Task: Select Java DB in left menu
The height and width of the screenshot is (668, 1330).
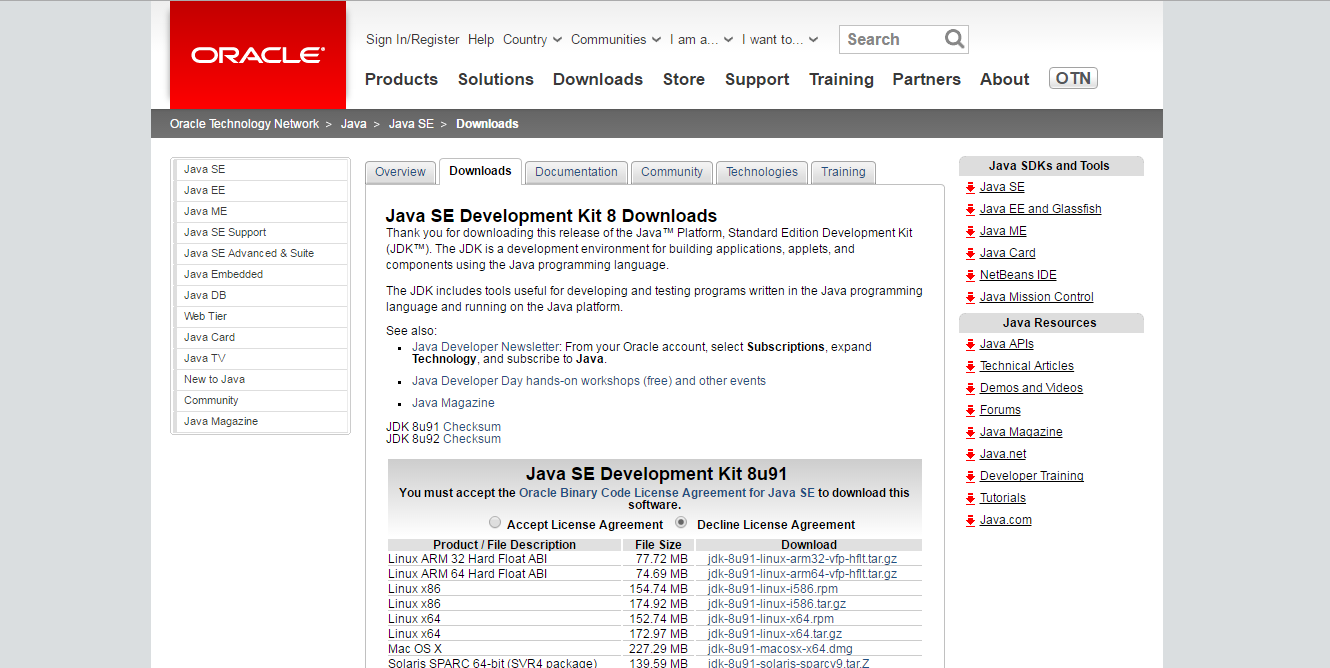Action: [205, 295]
